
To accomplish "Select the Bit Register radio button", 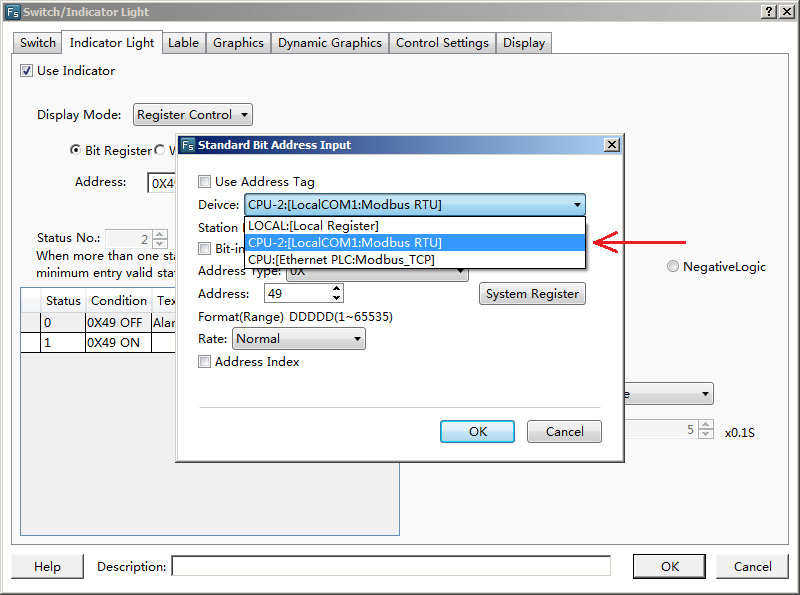I will tap(75, 150).
